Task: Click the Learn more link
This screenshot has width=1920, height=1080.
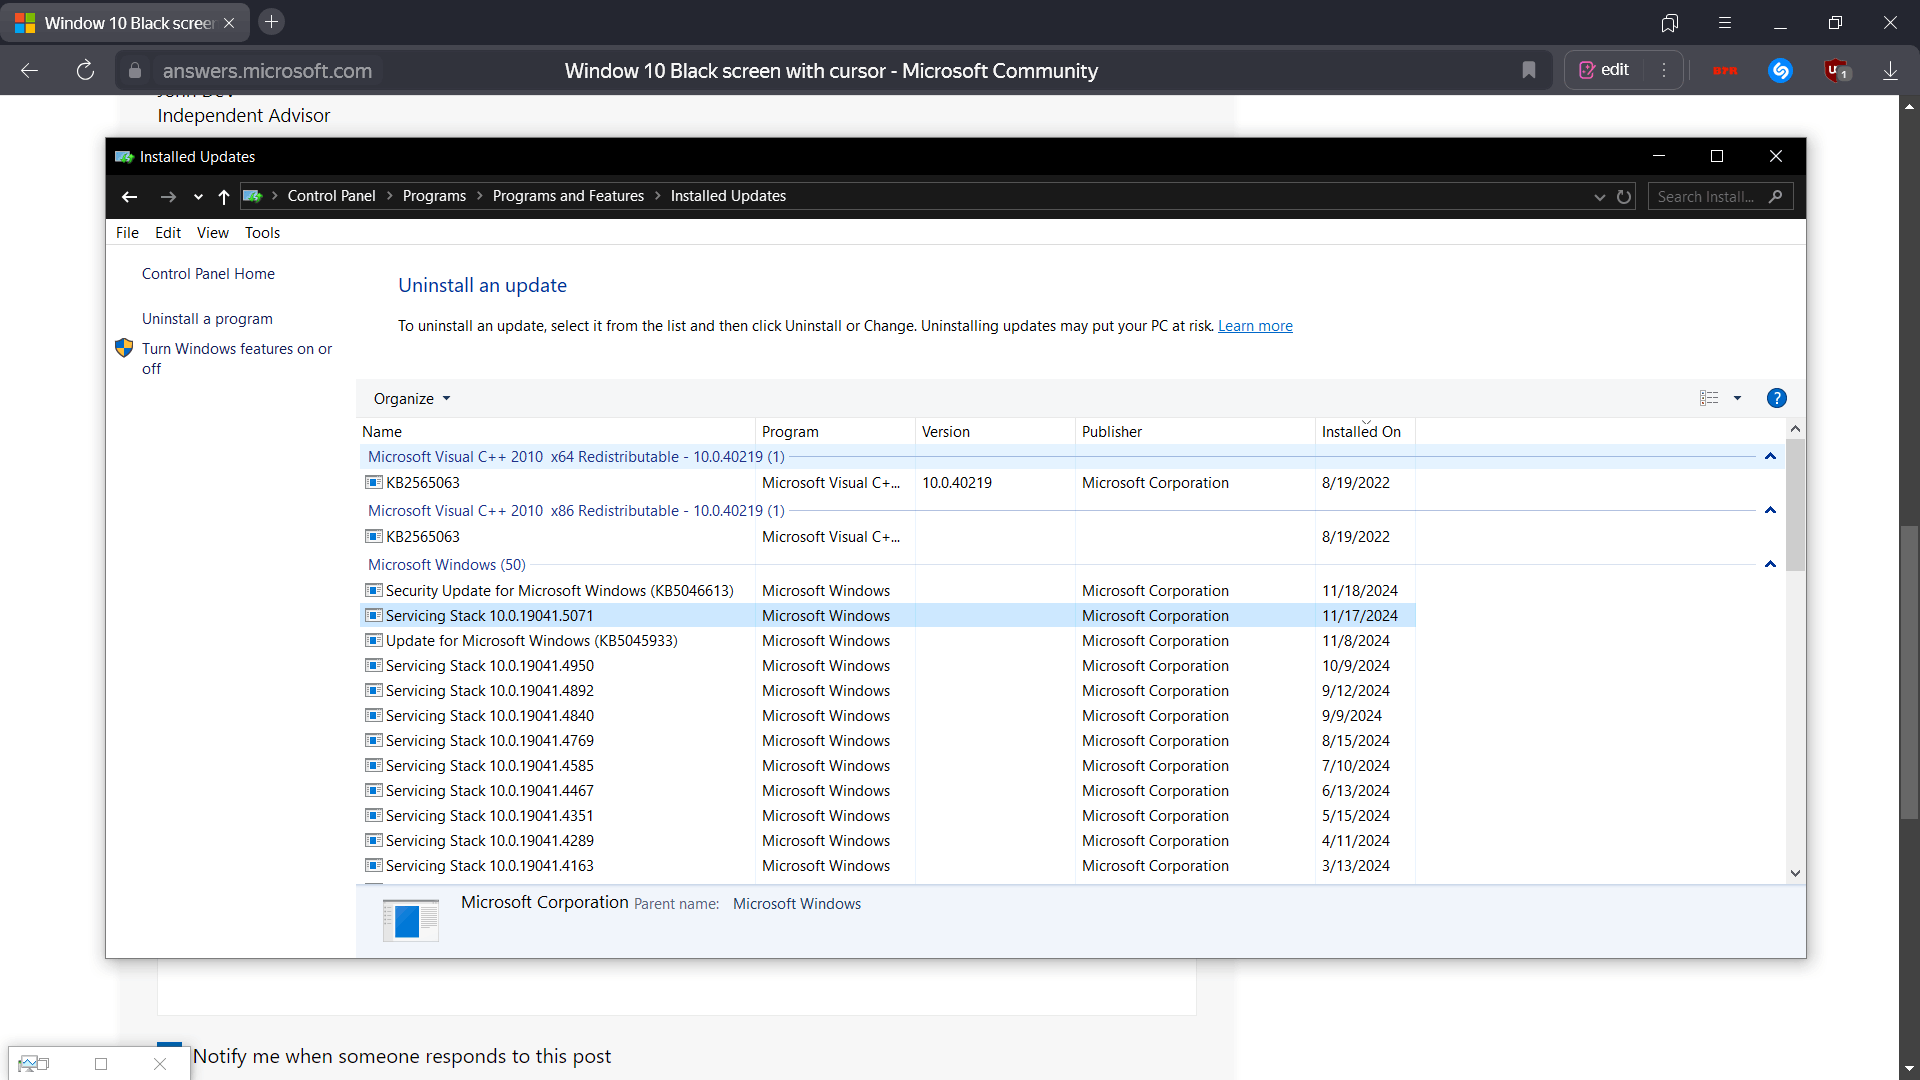Action: (1255, 326)
